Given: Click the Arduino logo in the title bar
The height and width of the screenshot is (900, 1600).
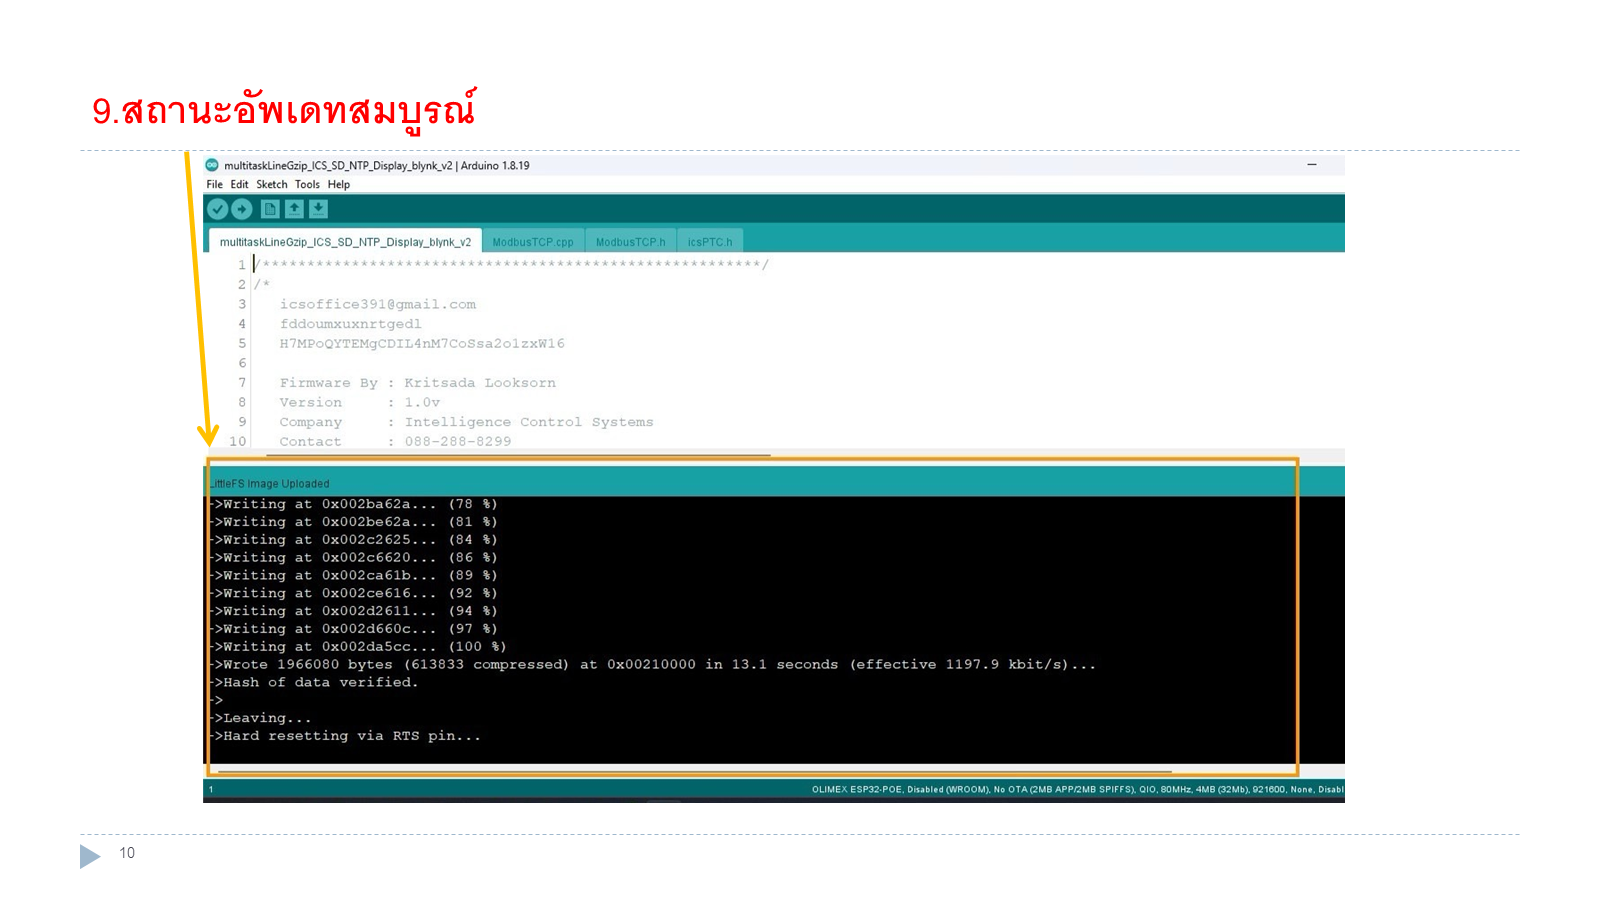Looking at the screenshot, I should point(212,165).
